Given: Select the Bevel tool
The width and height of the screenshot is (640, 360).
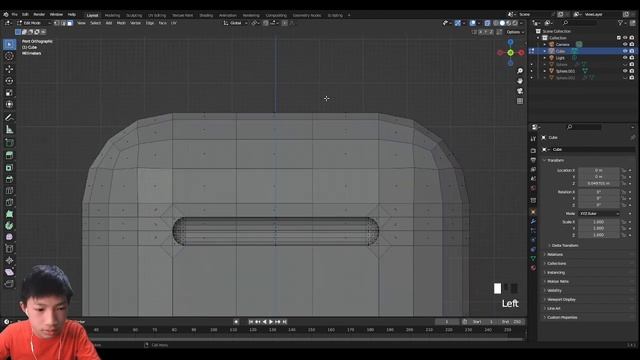Looking at the screenshot, I should point(9,179).
